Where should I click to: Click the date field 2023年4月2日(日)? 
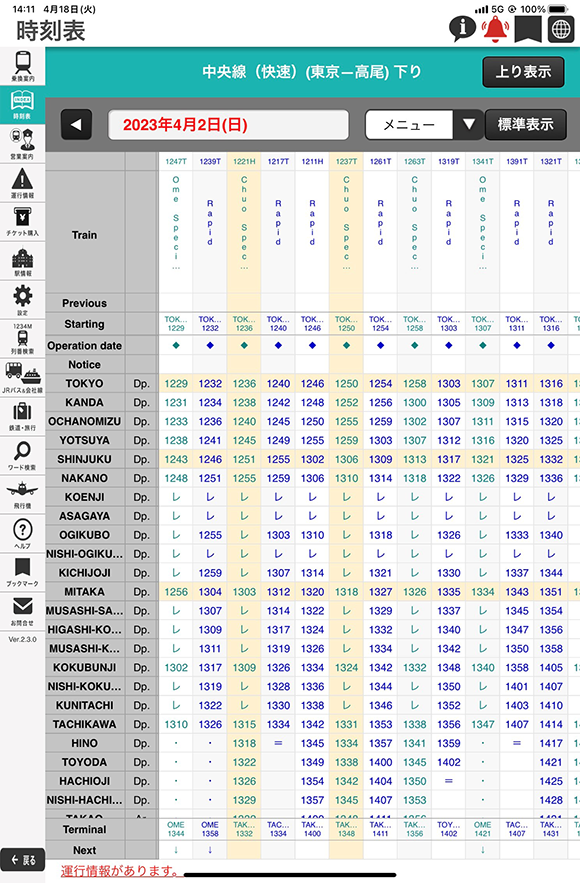(228, 124)
